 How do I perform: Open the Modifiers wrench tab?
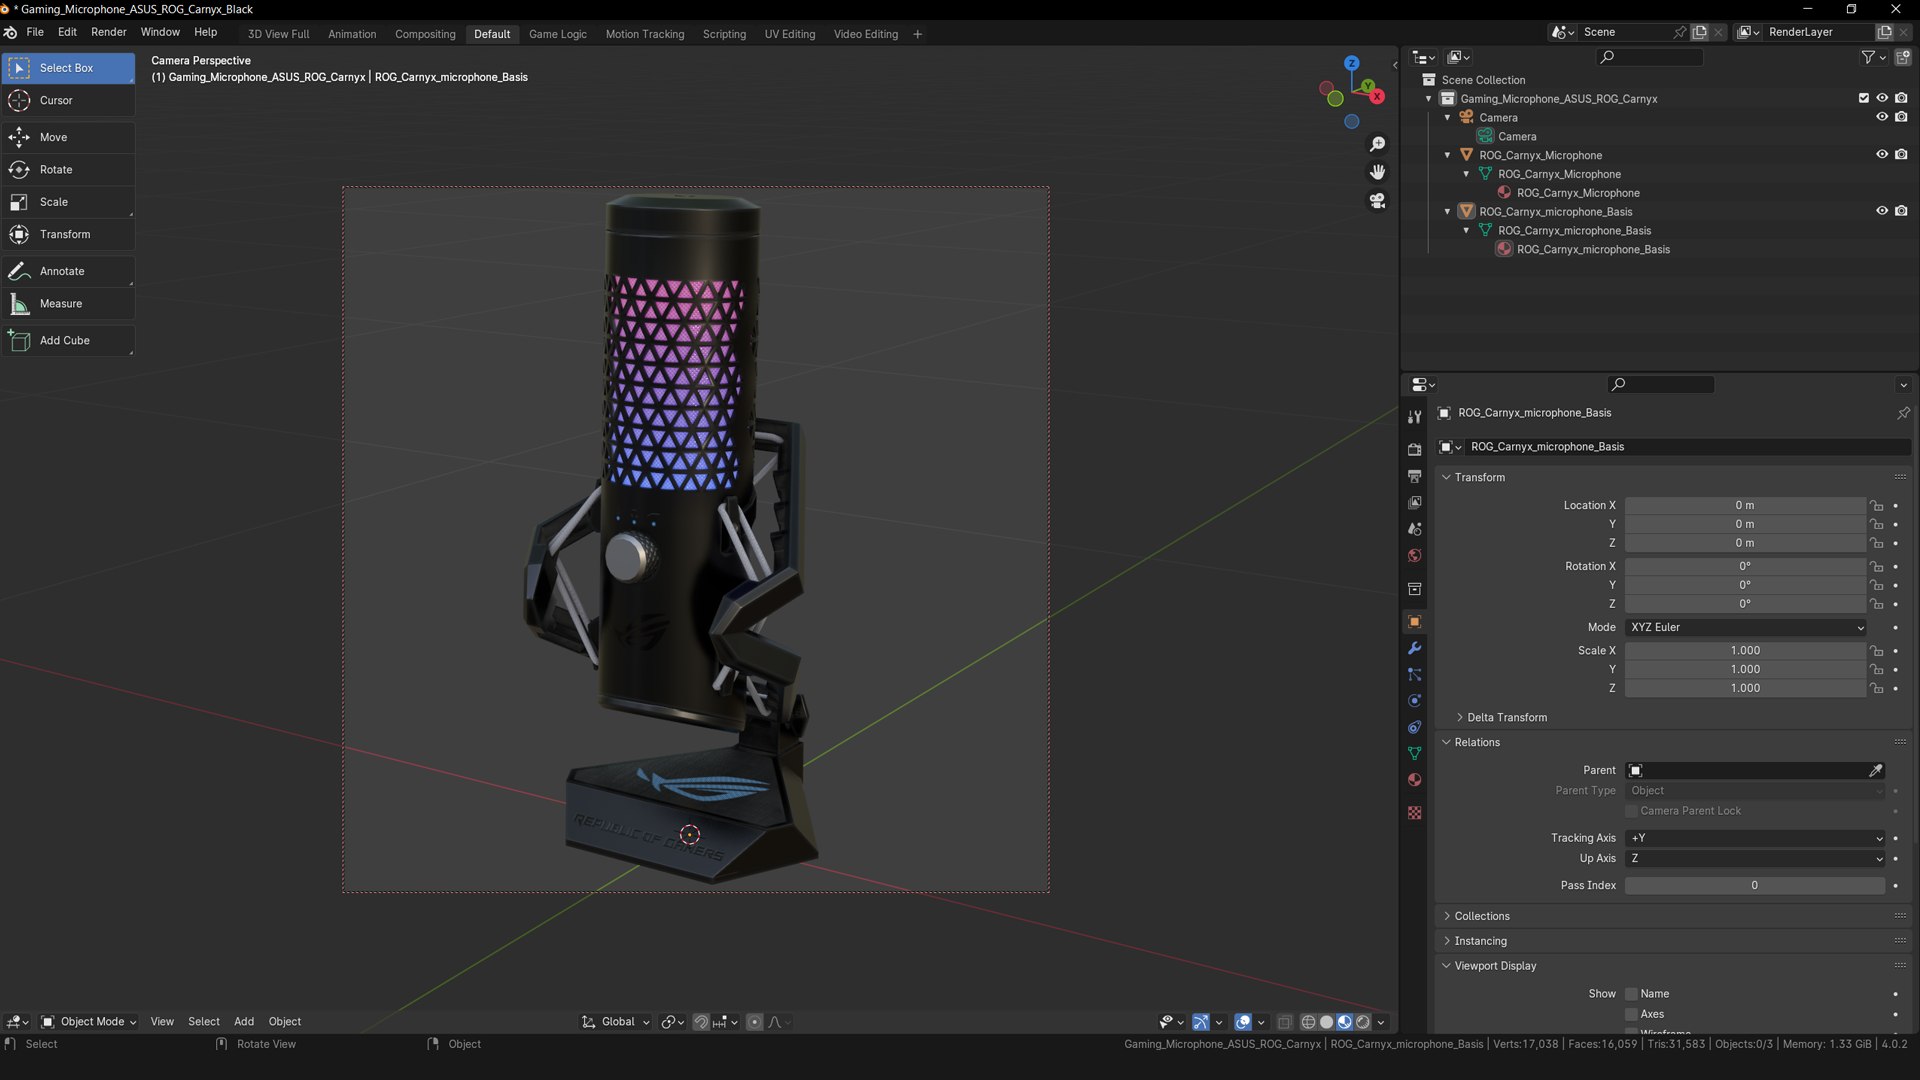tap(1414, 648)
